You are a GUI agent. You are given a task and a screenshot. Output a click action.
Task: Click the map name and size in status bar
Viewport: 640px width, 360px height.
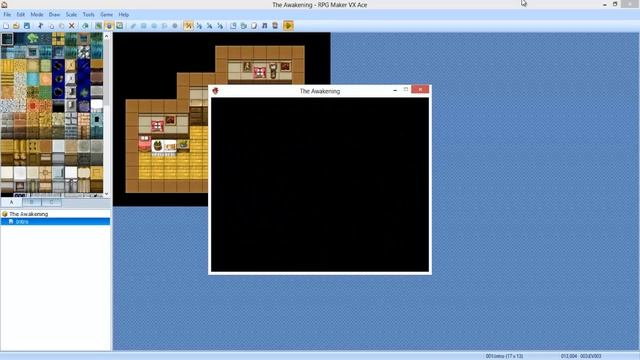[x=504, y=356]
